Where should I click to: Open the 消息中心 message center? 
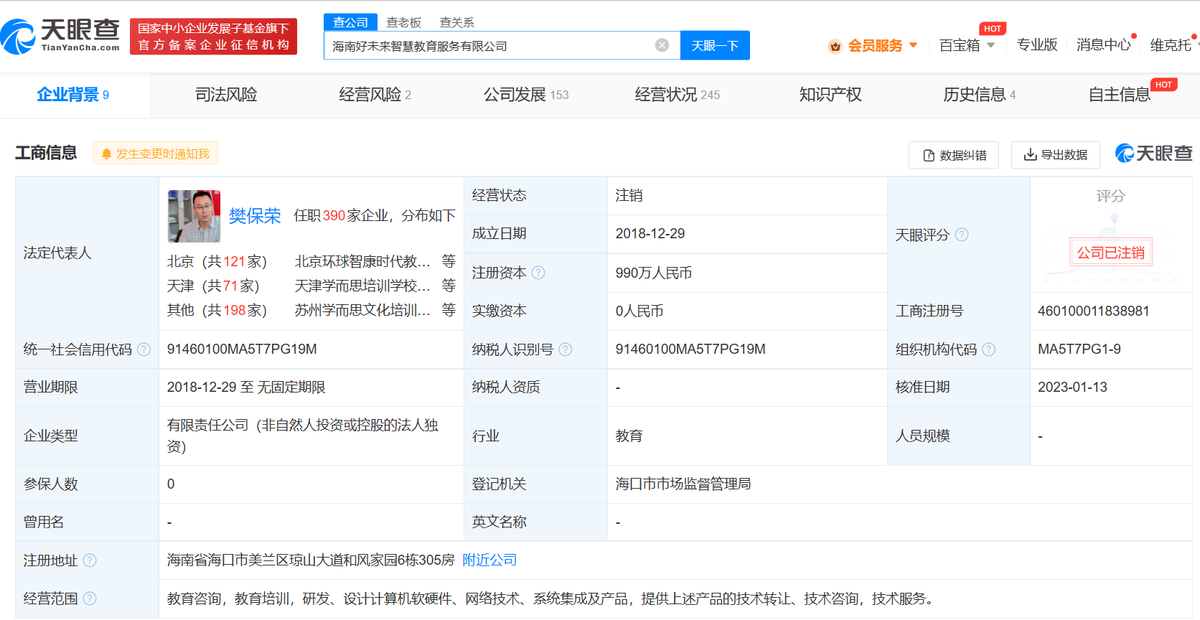(1103, 45)
